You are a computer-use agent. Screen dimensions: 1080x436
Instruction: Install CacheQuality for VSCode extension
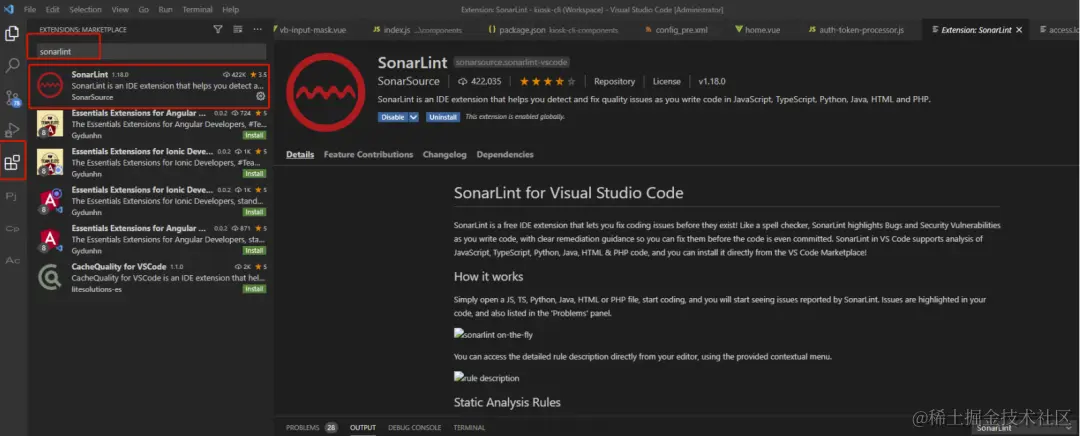[x=254, y=289]
